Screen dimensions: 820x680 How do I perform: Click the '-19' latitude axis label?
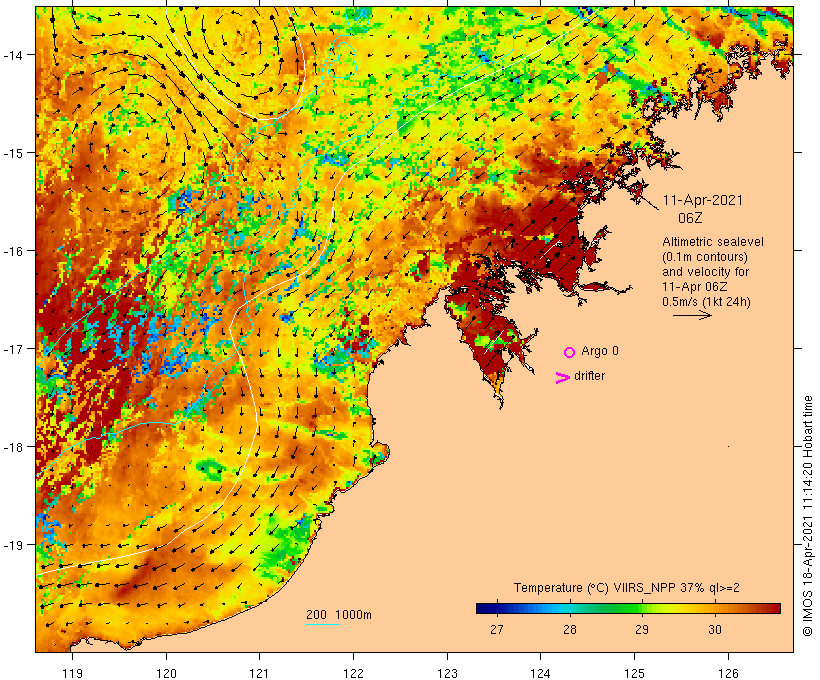tap(13, 545)
